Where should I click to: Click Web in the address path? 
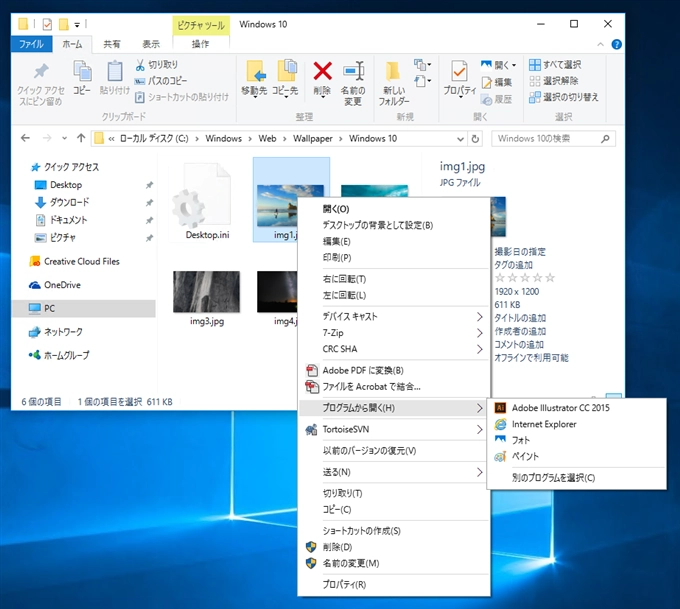(267, 138)
